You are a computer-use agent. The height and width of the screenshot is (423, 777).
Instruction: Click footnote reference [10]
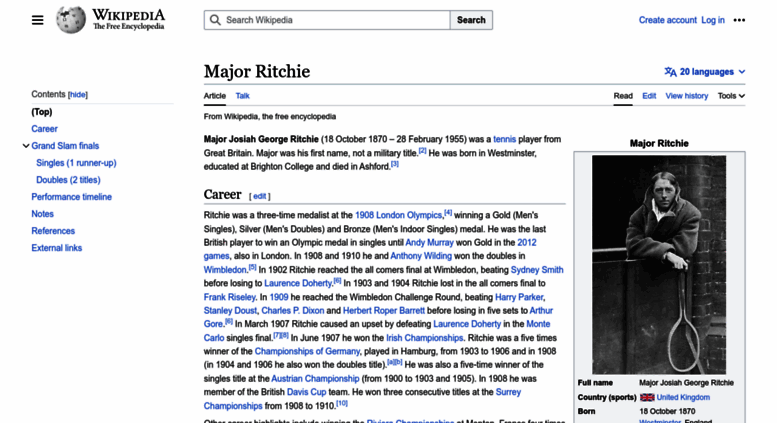click(342, 403)
